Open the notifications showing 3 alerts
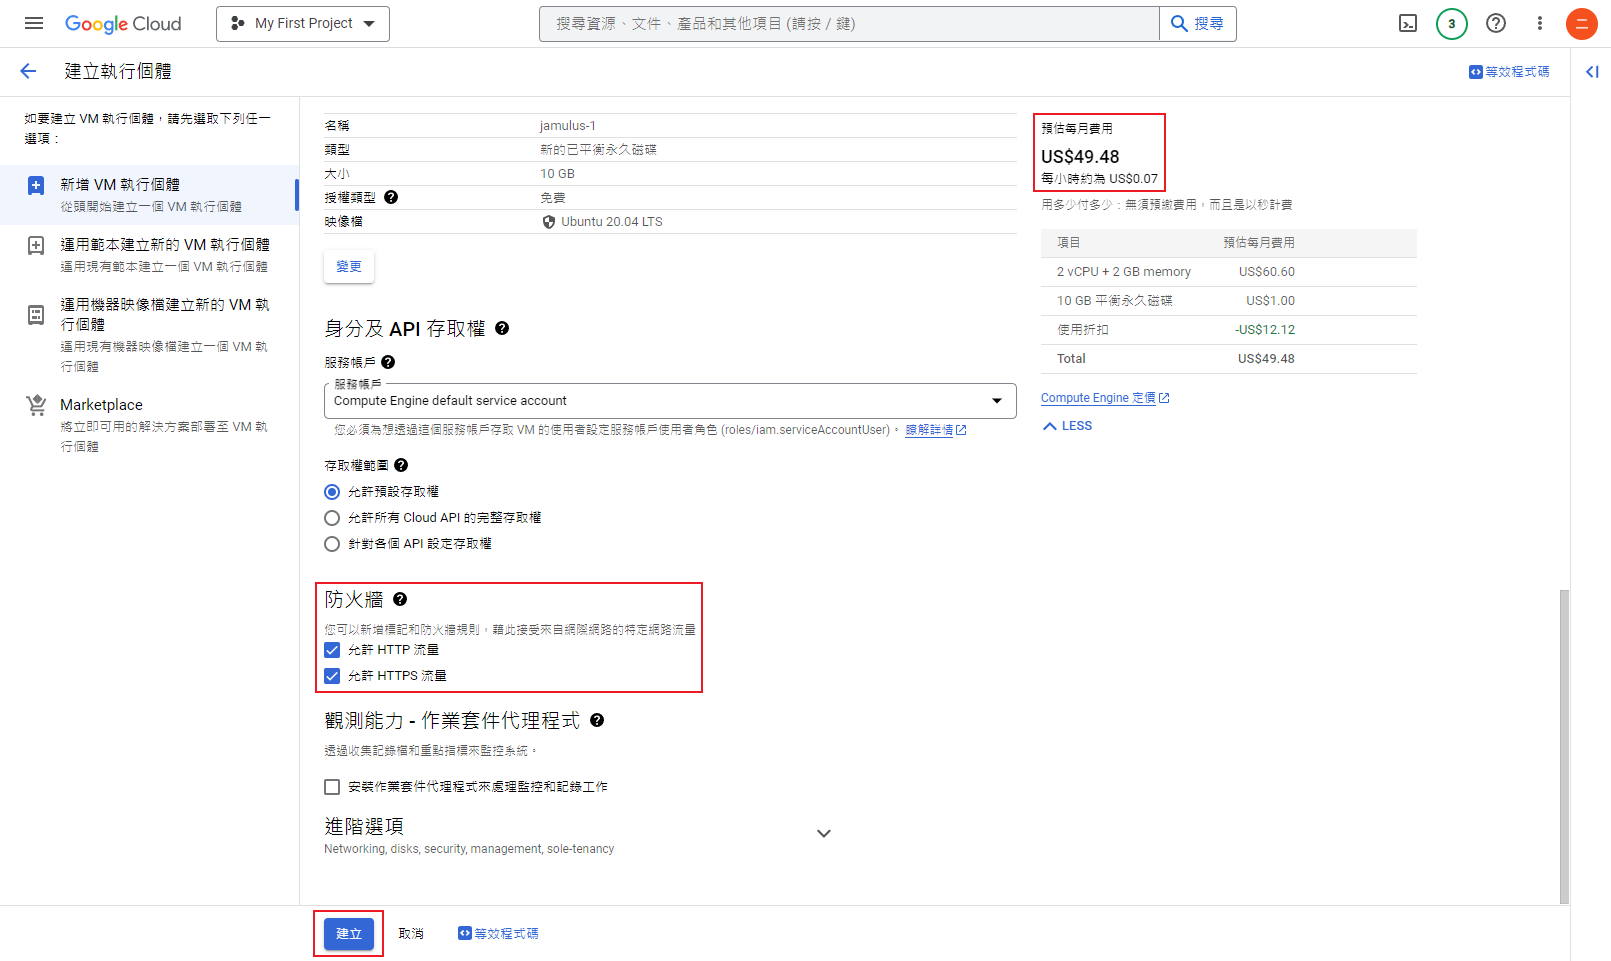1611x961 pixels. coord(1452,23)
